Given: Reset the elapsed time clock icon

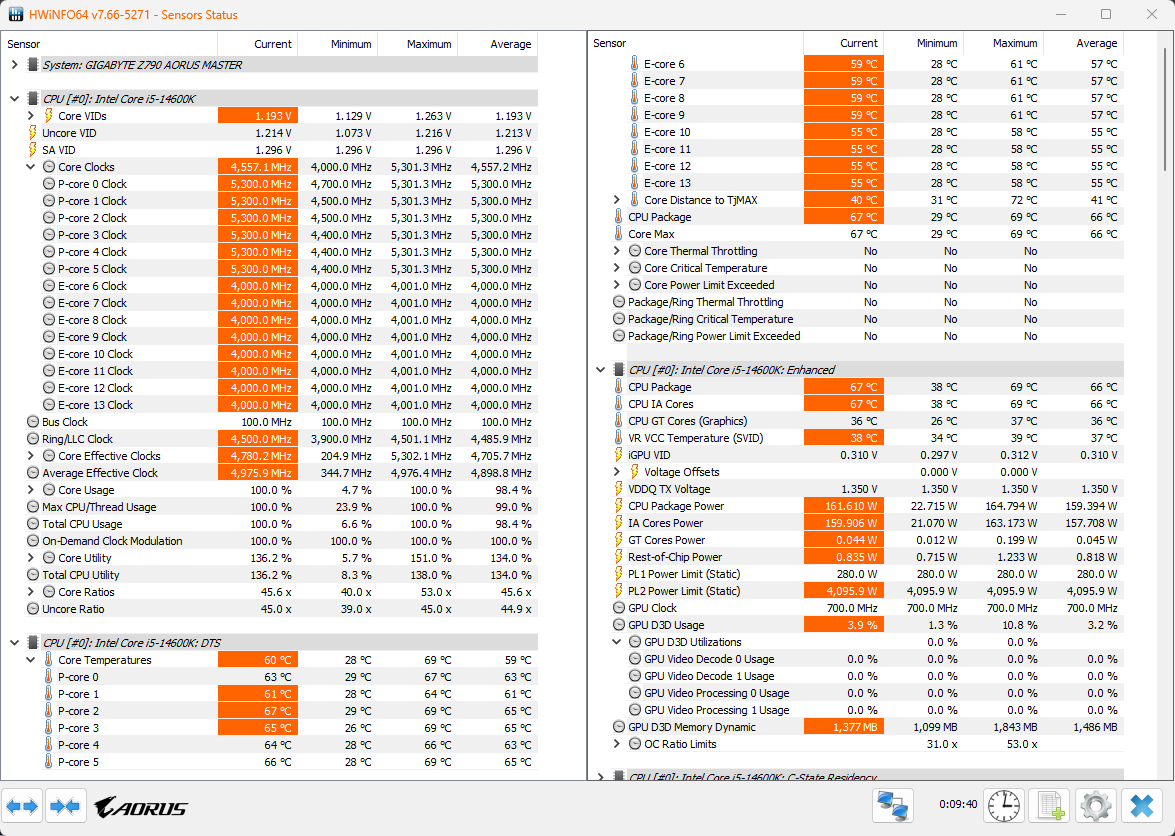Looking at the screenshot, I should [1003, 805].
